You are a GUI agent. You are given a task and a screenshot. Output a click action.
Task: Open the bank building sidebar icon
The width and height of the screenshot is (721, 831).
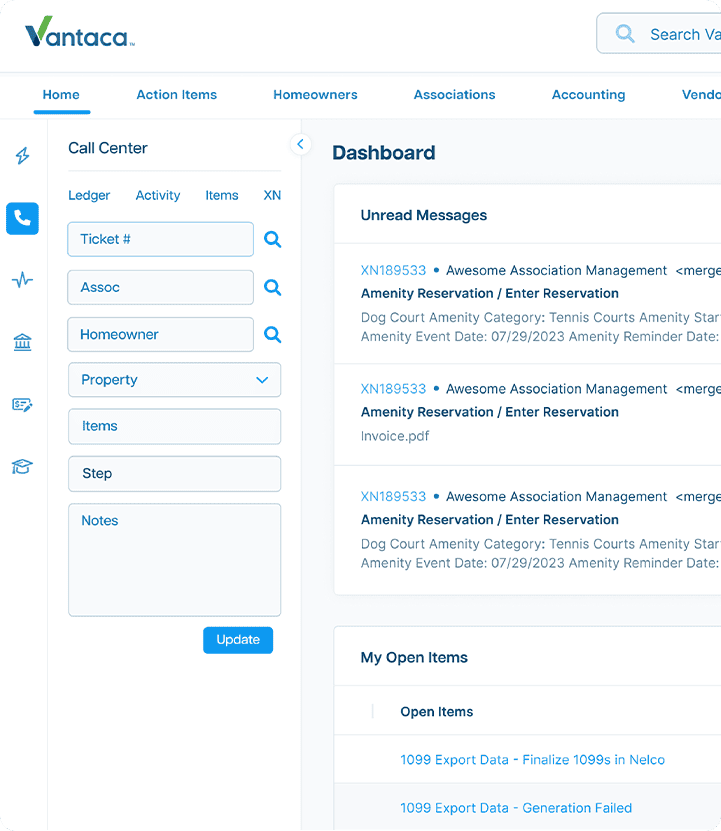click(22, 343)
